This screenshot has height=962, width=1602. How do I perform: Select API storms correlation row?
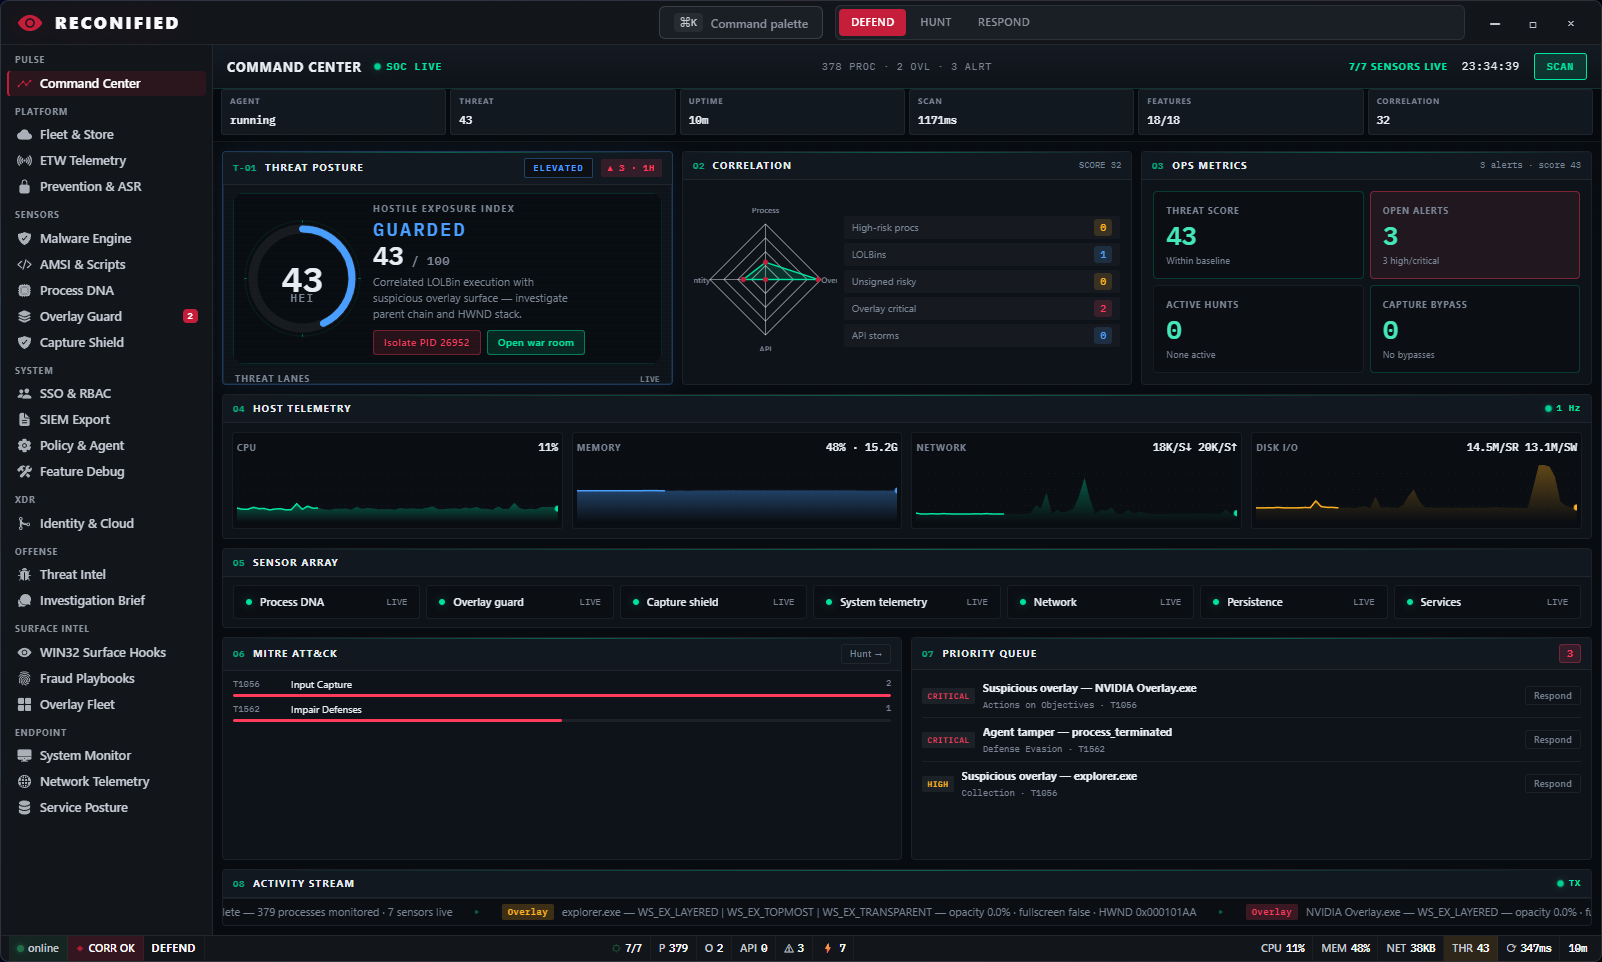tap(980, 336)
